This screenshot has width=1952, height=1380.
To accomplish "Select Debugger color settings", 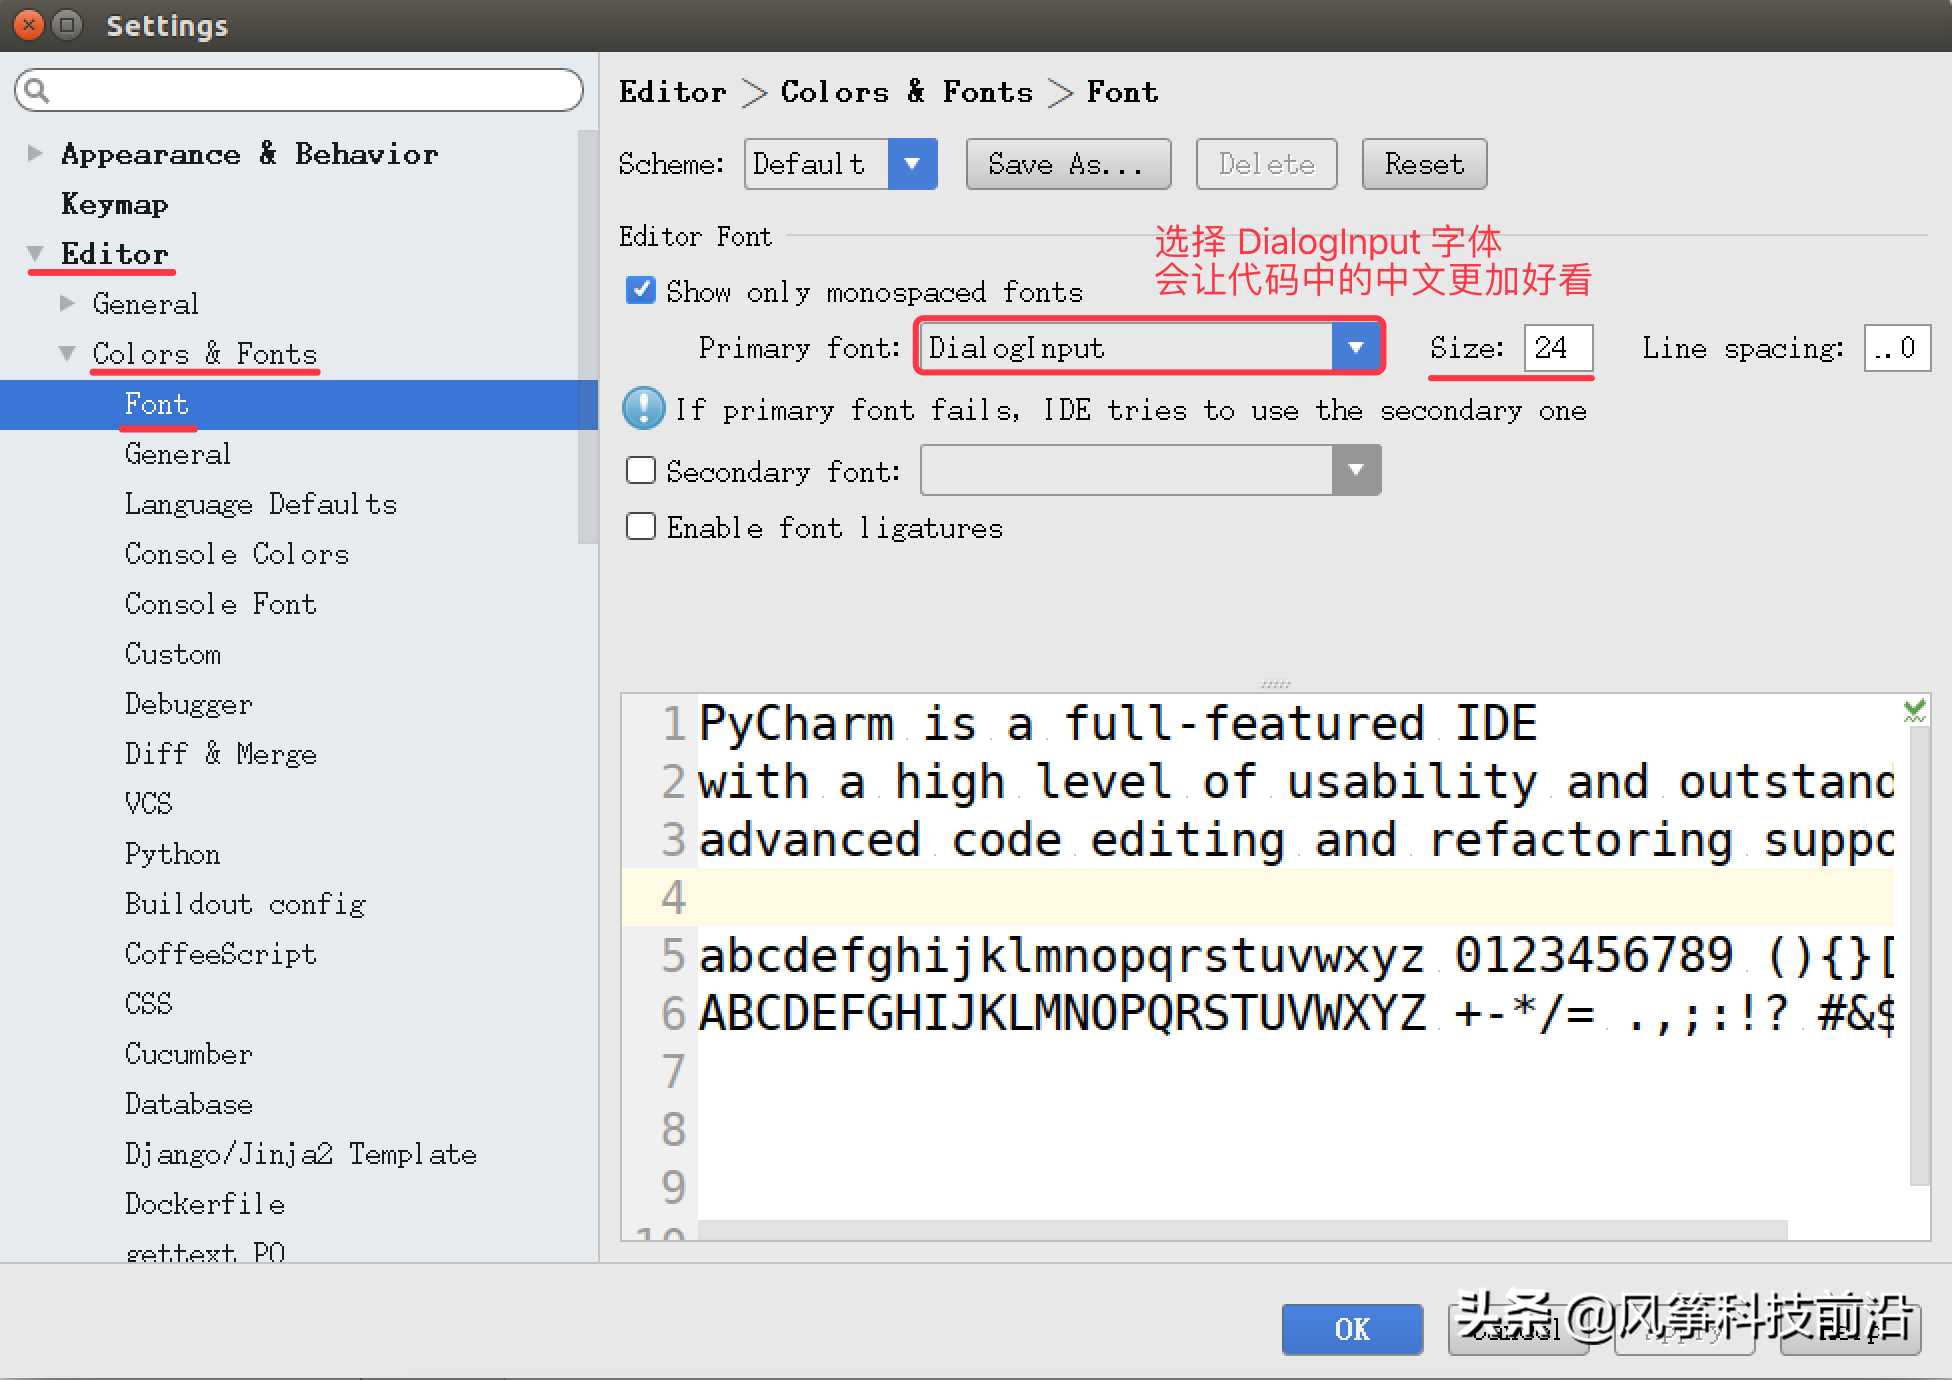I will (x=188, y=704).
